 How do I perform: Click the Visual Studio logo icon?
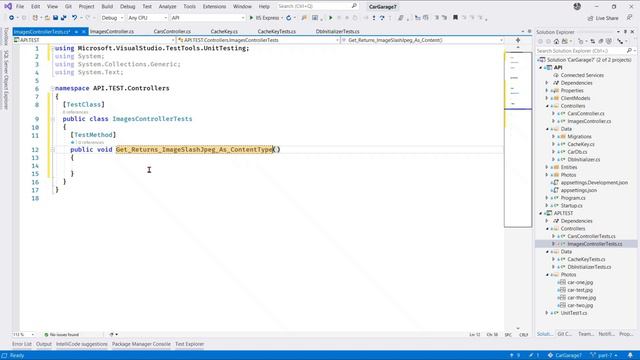[x=8, y=7]
